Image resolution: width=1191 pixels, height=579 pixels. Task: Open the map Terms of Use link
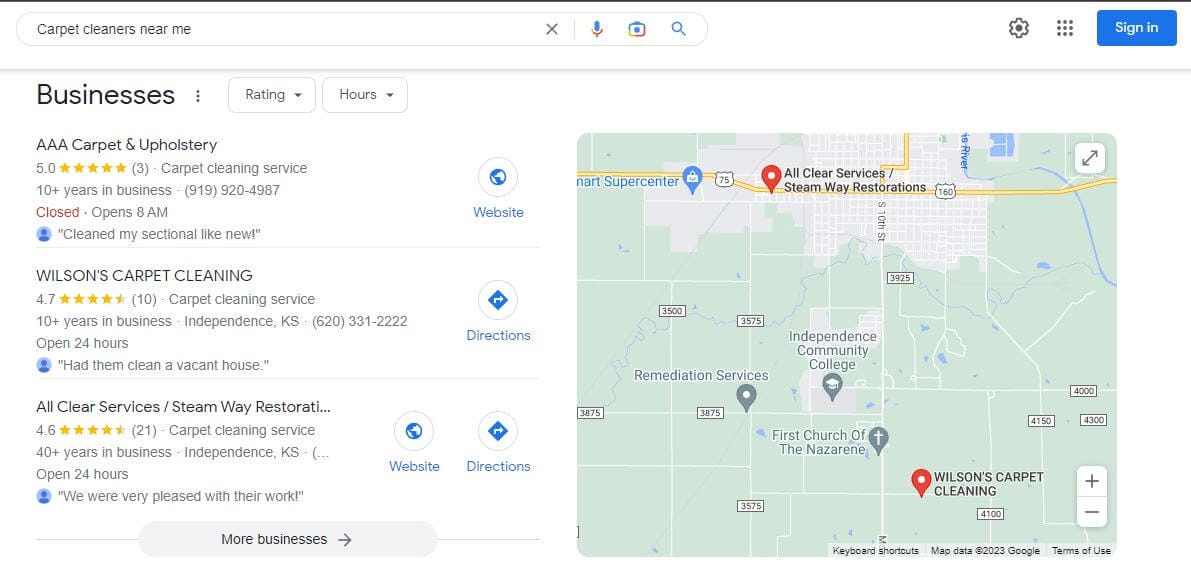(x=1081, y=551)
